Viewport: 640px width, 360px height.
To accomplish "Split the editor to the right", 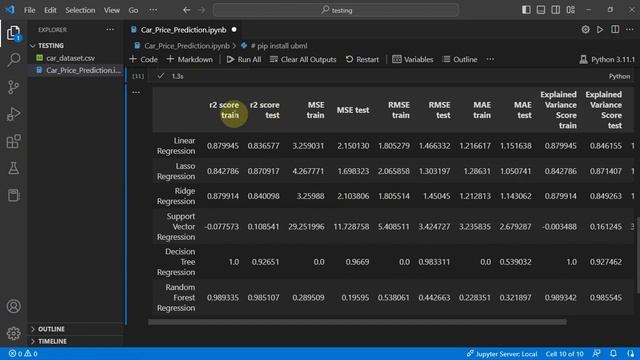I will point(615,29).
